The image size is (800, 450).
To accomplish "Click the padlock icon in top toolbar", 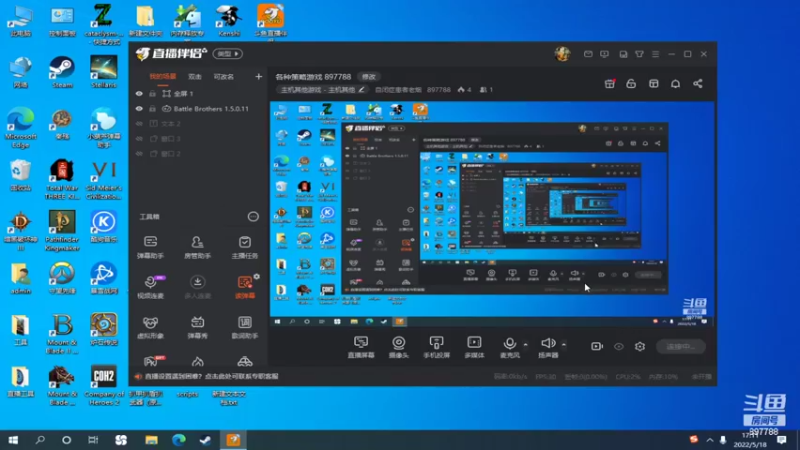I will click(x=631, y=84).
